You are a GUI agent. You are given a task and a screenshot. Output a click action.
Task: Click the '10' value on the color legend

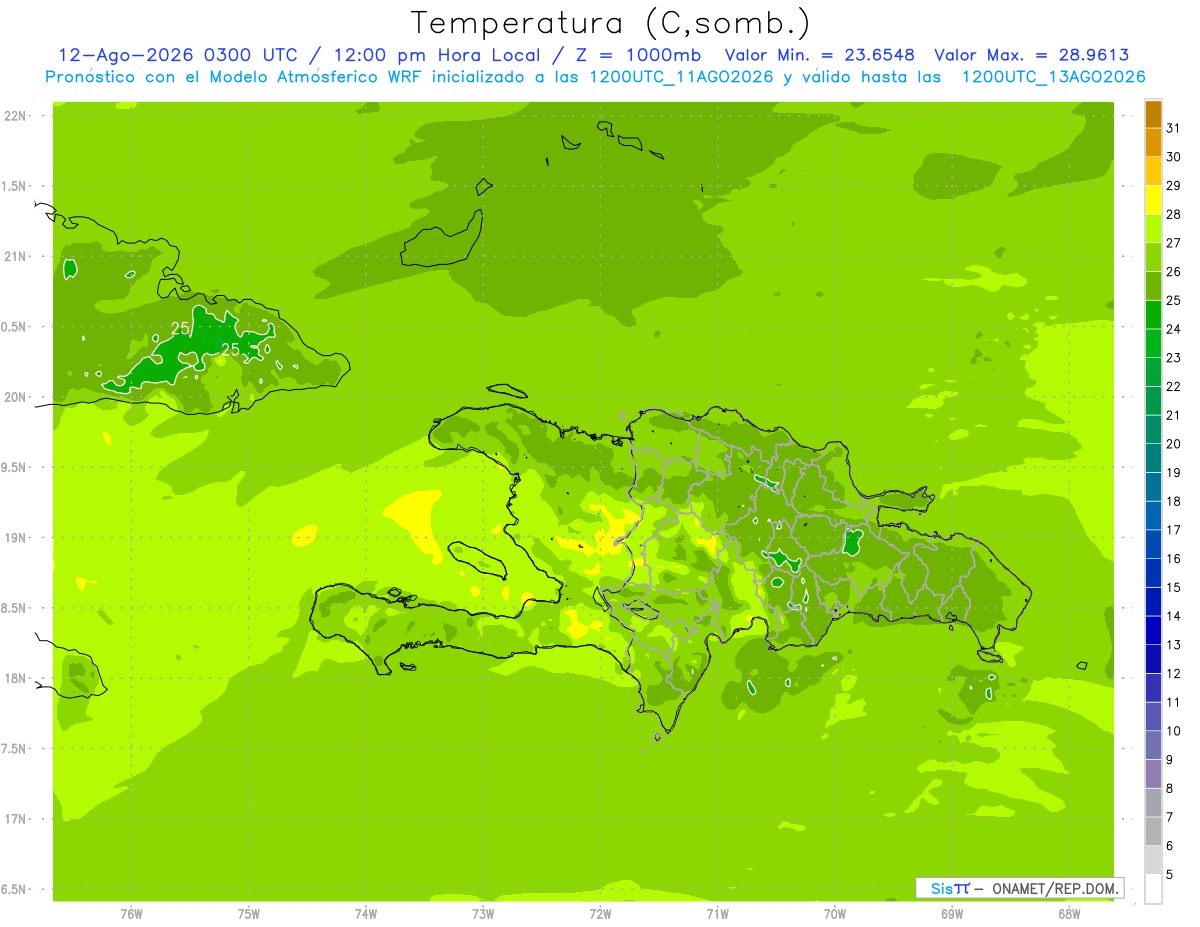(1174, 731)
